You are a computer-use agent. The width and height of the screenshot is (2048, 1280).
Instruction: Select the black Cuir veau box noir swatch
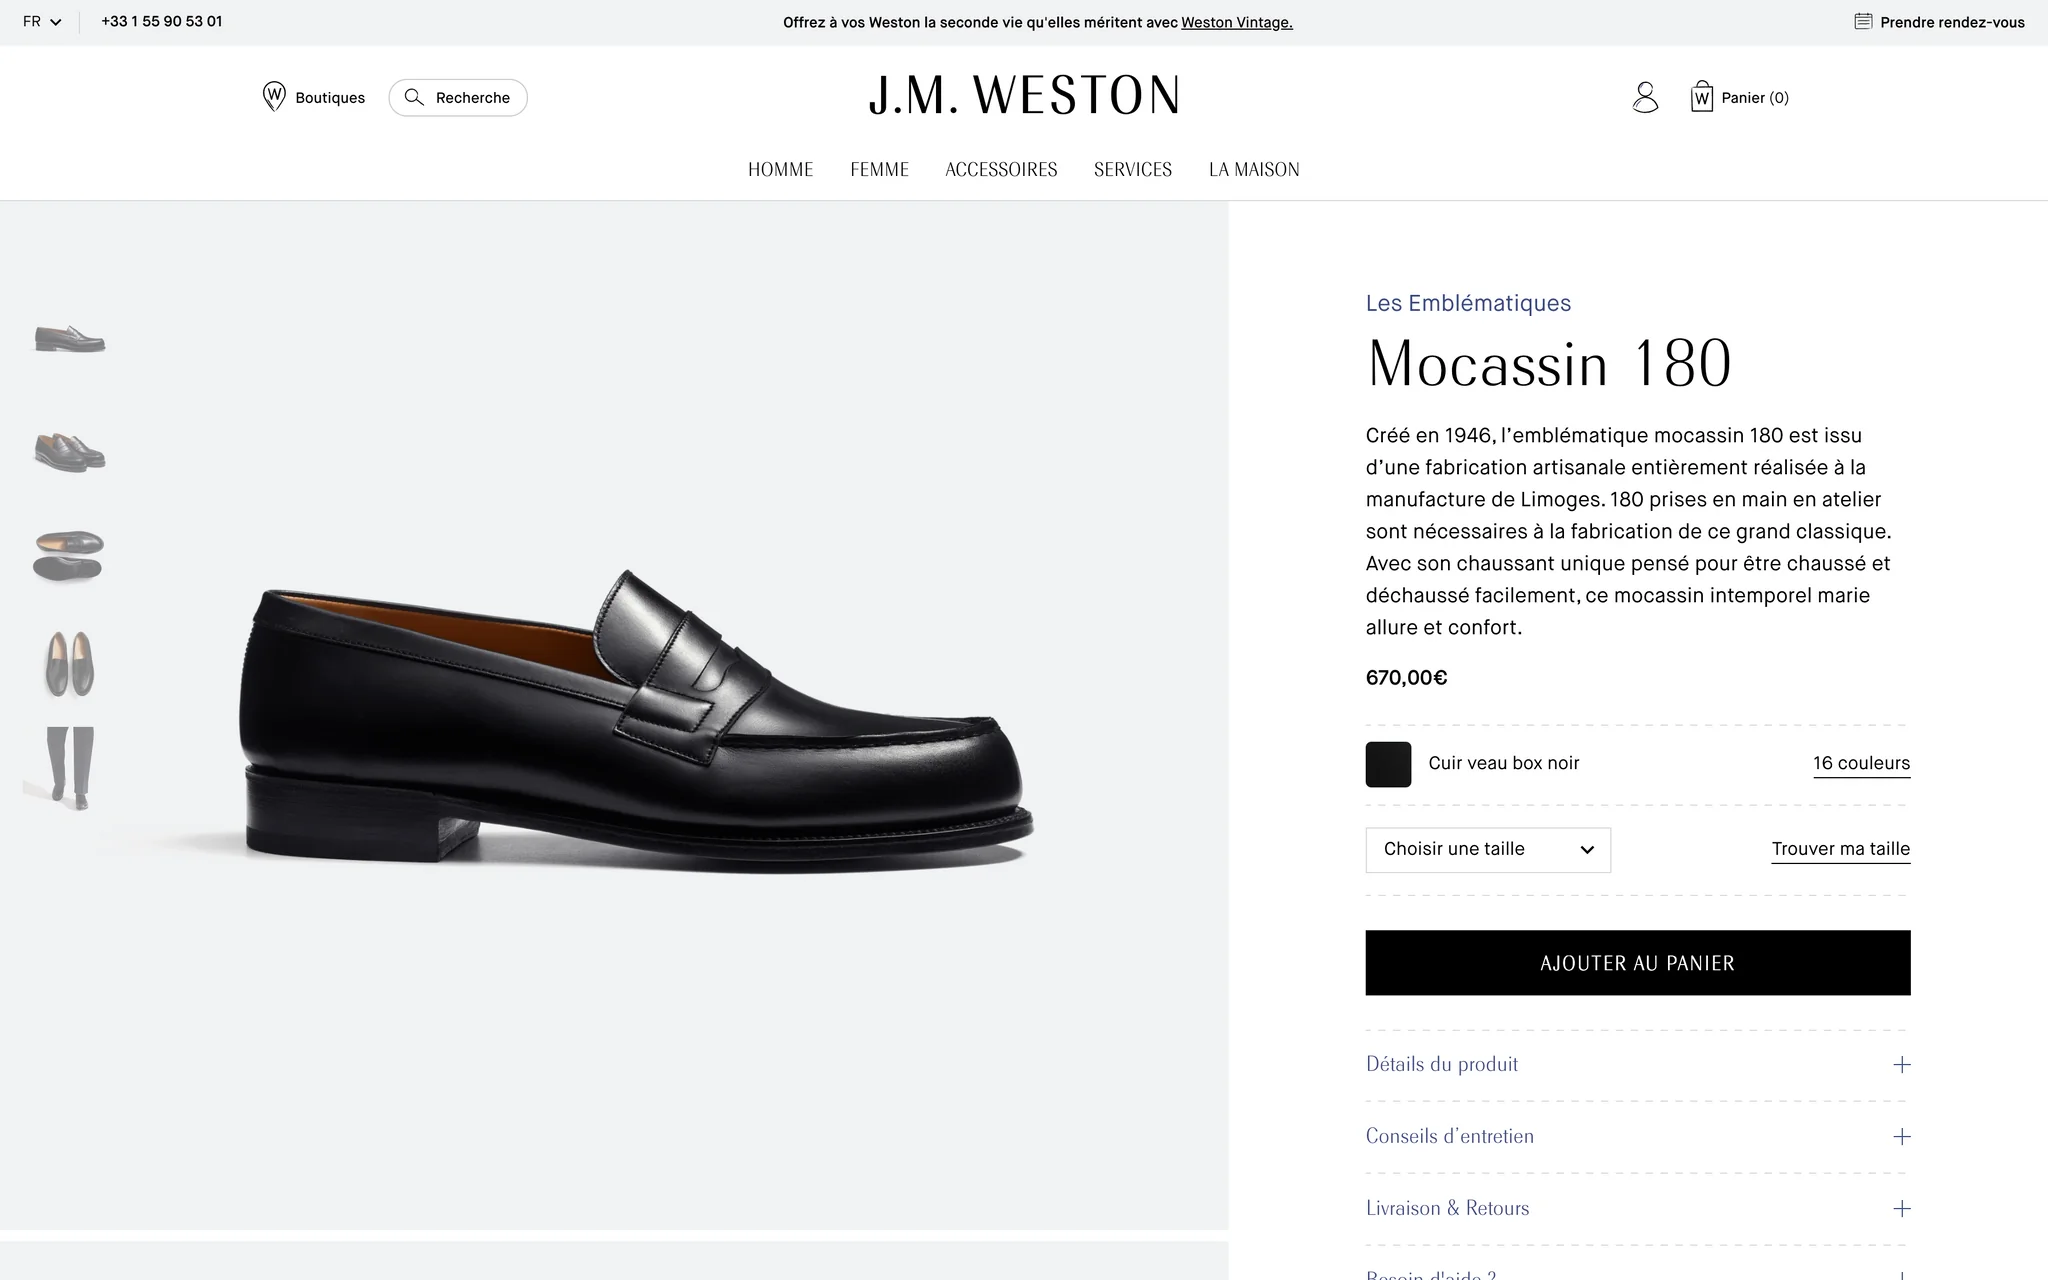(x=1388, y=765)
